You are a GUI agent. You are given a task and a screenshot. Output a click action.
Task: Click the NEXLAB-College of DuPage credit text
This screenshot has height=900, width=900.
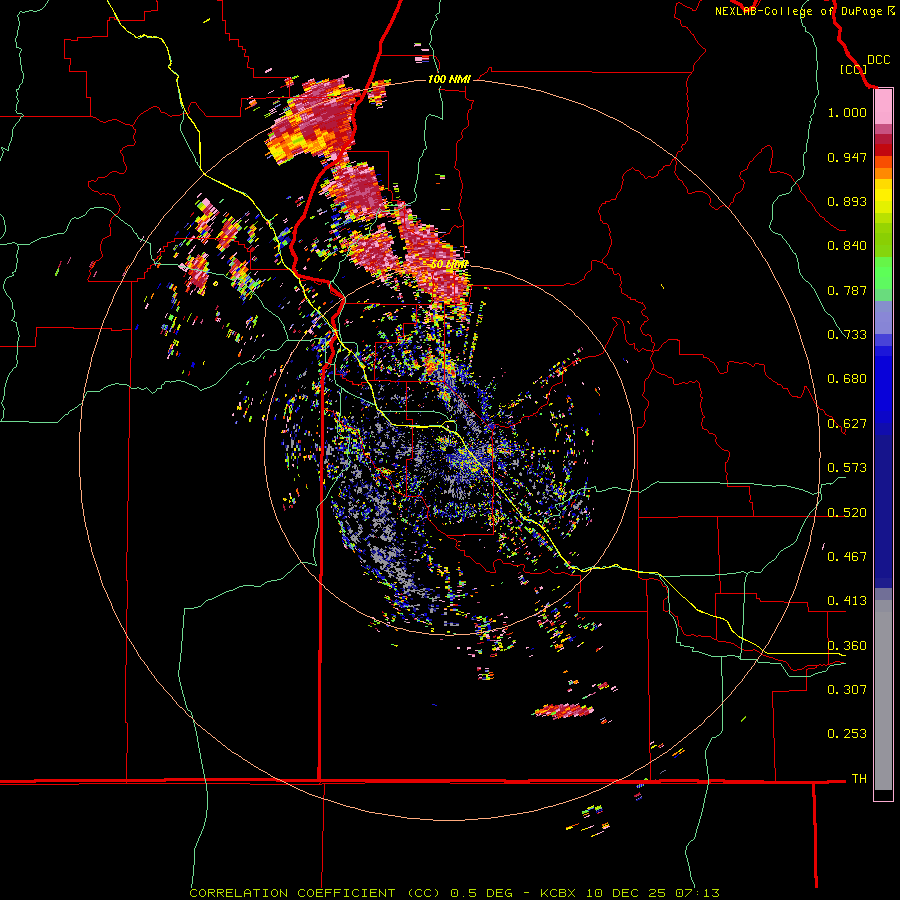pyautogui.click(x=804, y=11)
